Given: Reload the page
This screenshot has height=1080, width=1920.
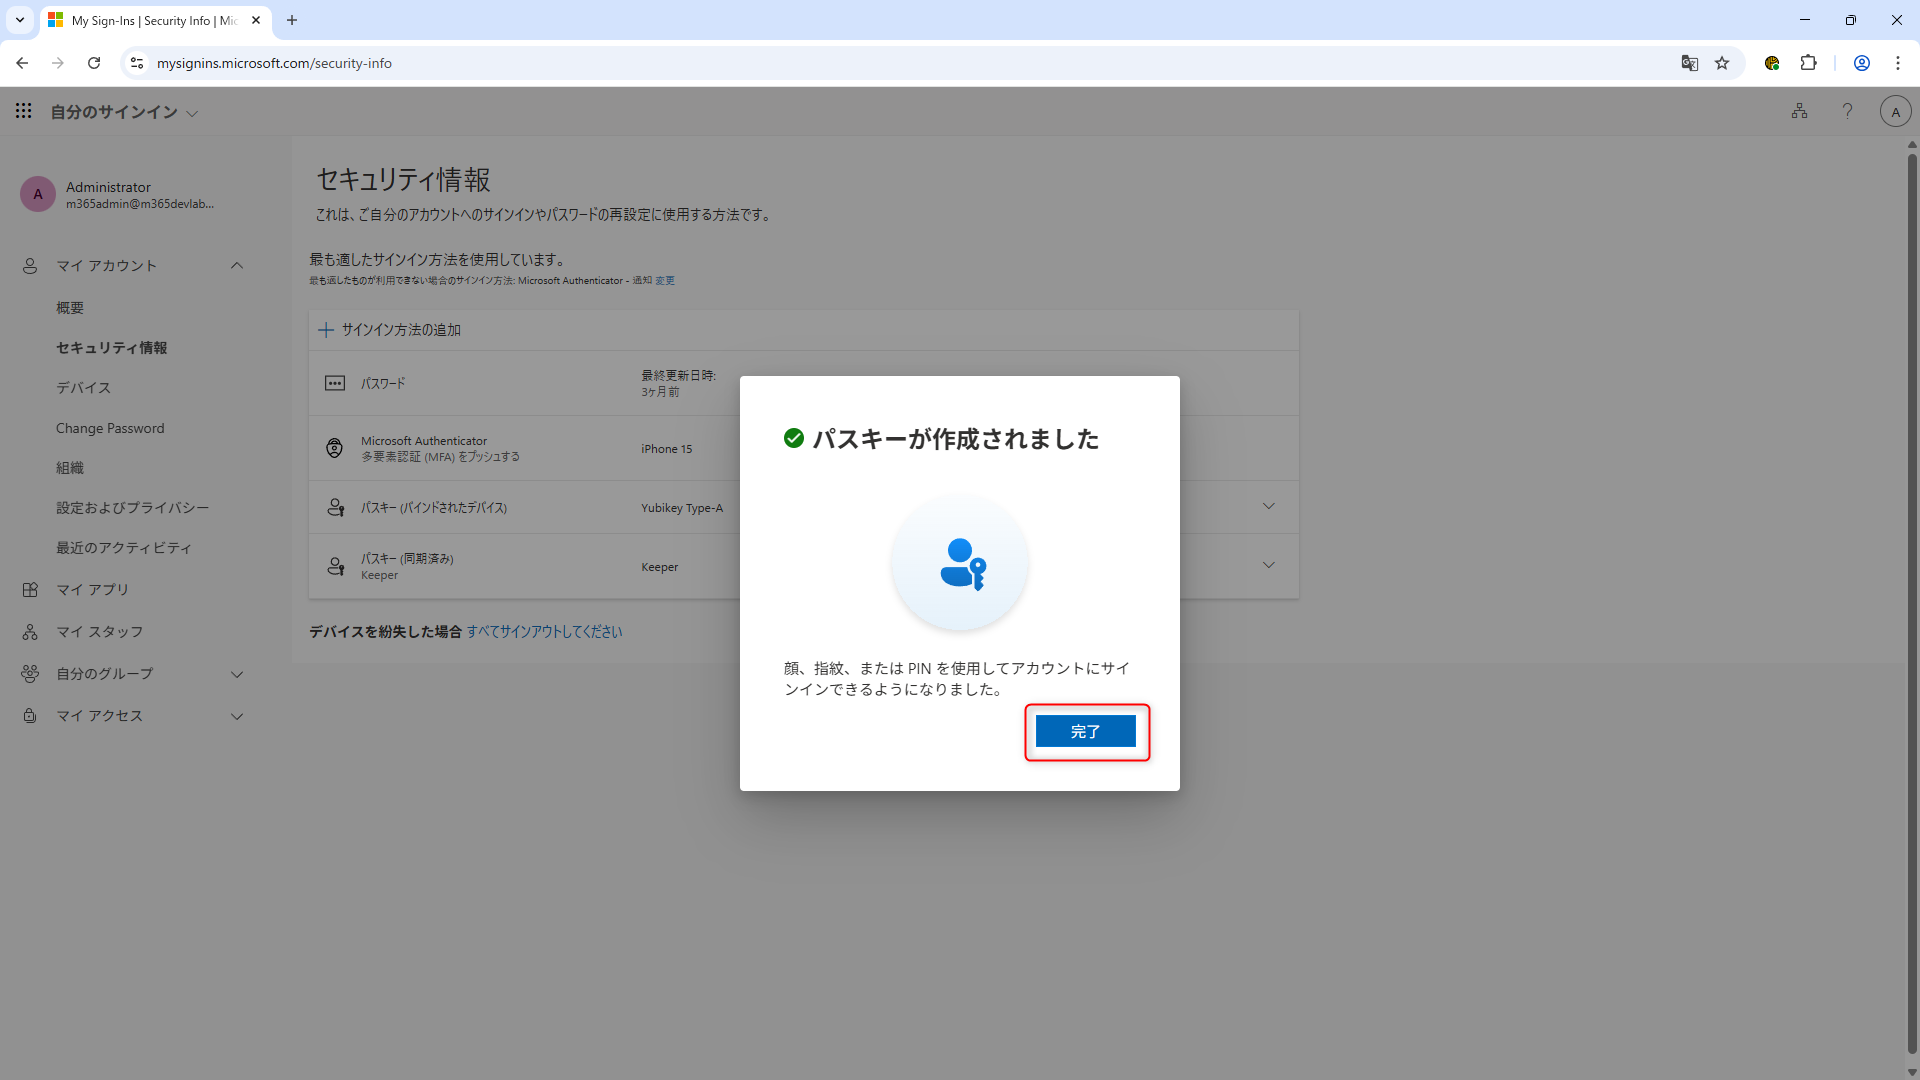Looking at the screenshot, I should pyautogui.click(x=94, y=63).
